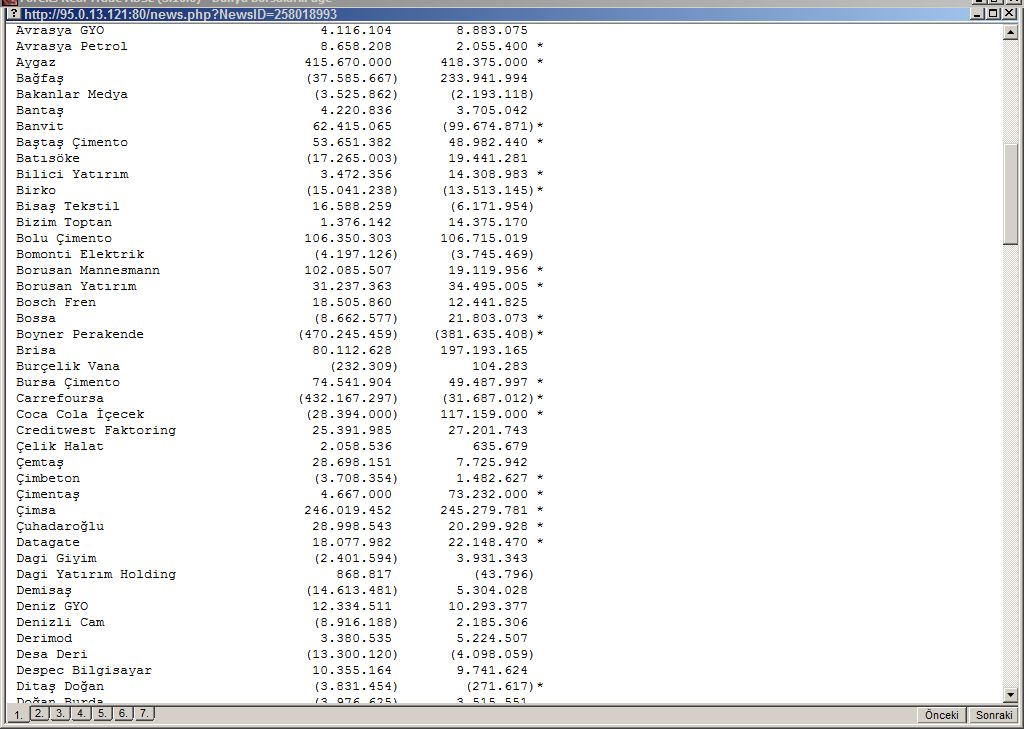The height and width of the screenshot is (729, 1024).
Task: Select the Çimentaş row name
Action: 48,494
